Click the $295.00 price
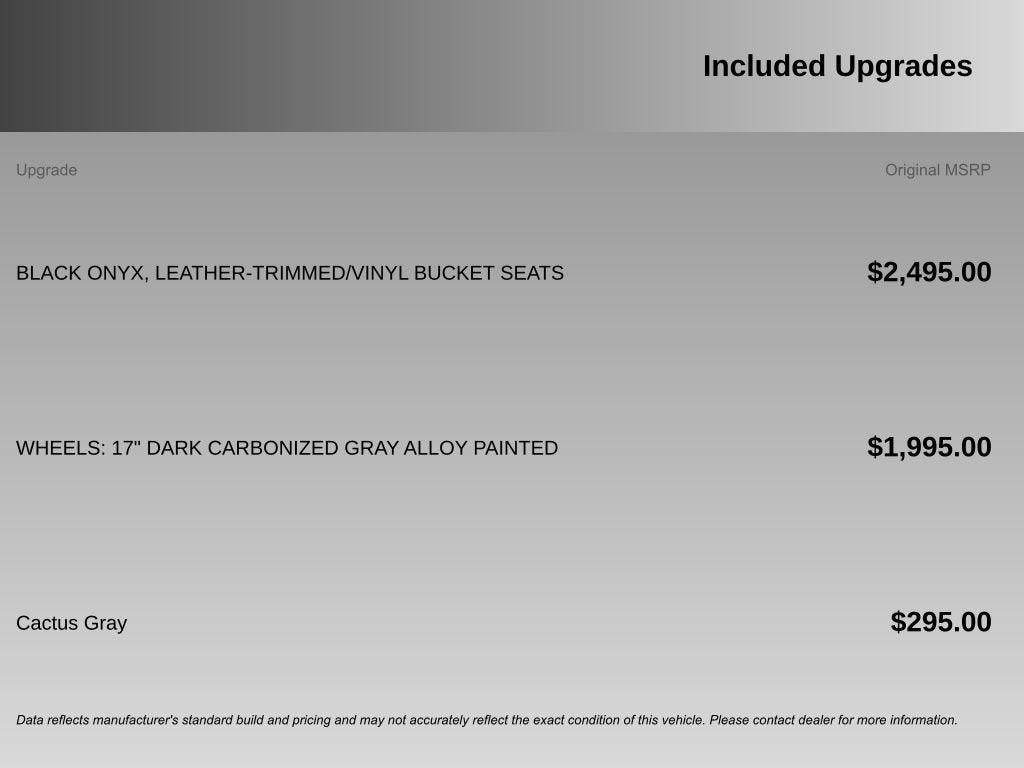 tap(940, 622)
